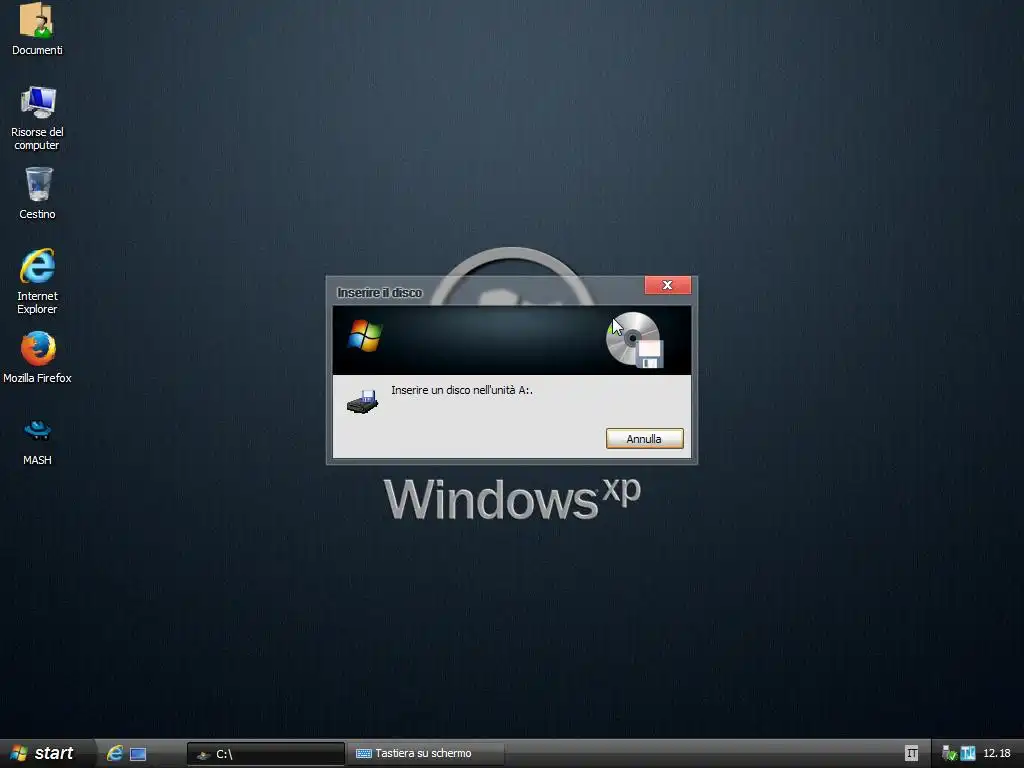Click the 'Inserire un disco nell'unità A:.' message
The image size is (1024, 768).
[x=462, y=390]
